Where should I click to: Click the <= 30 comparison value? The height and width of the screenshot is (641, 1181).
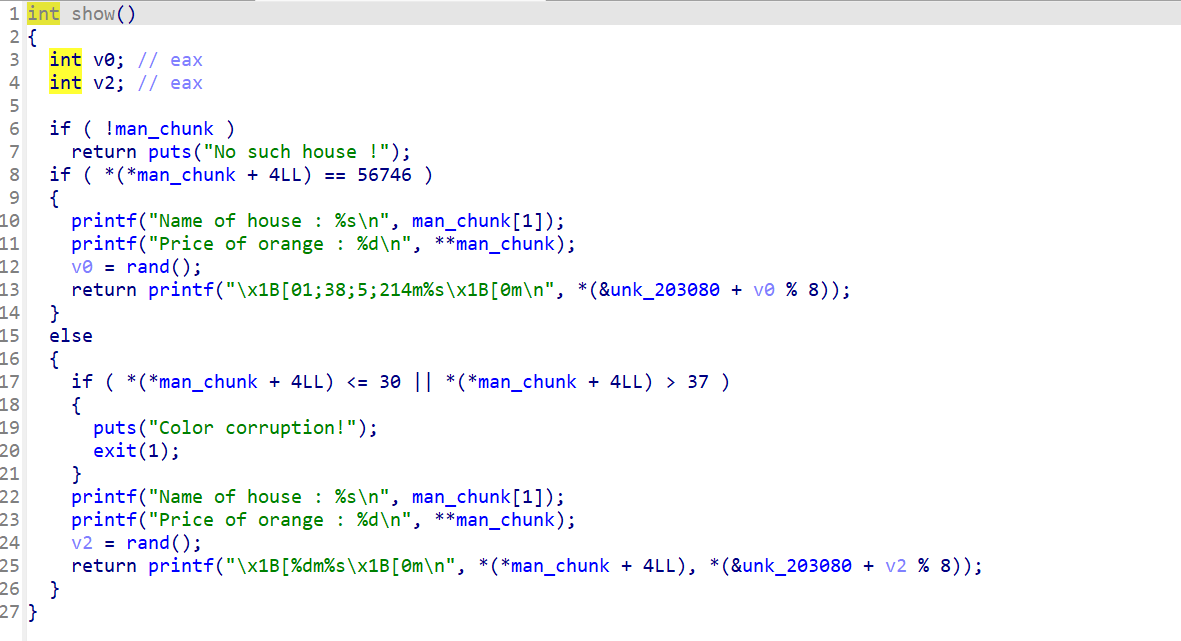[x=389, y=382]
